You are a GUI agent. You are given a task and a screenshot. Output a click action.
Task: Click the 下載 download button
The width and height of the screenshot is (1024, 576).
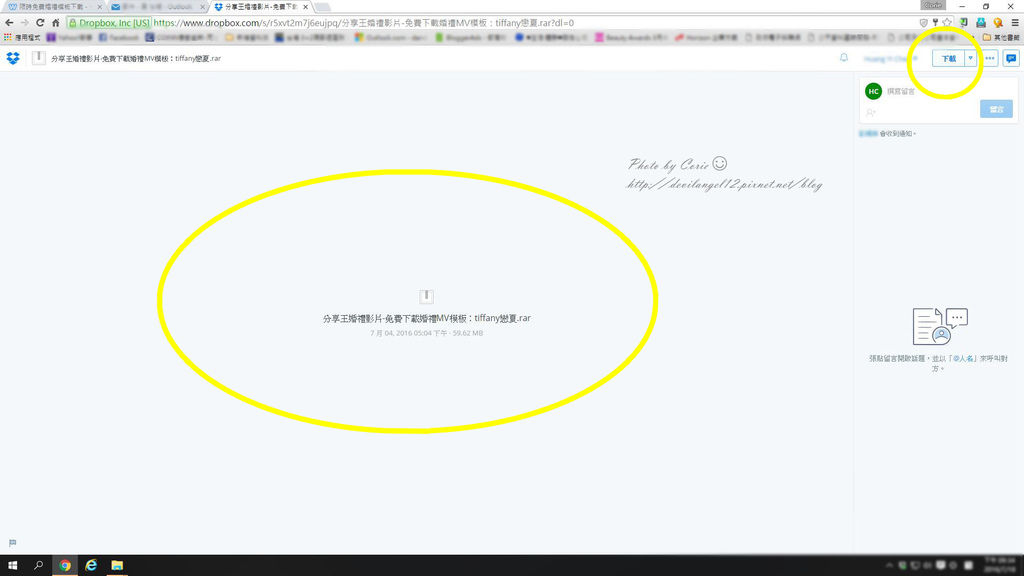tap(949, 58)
